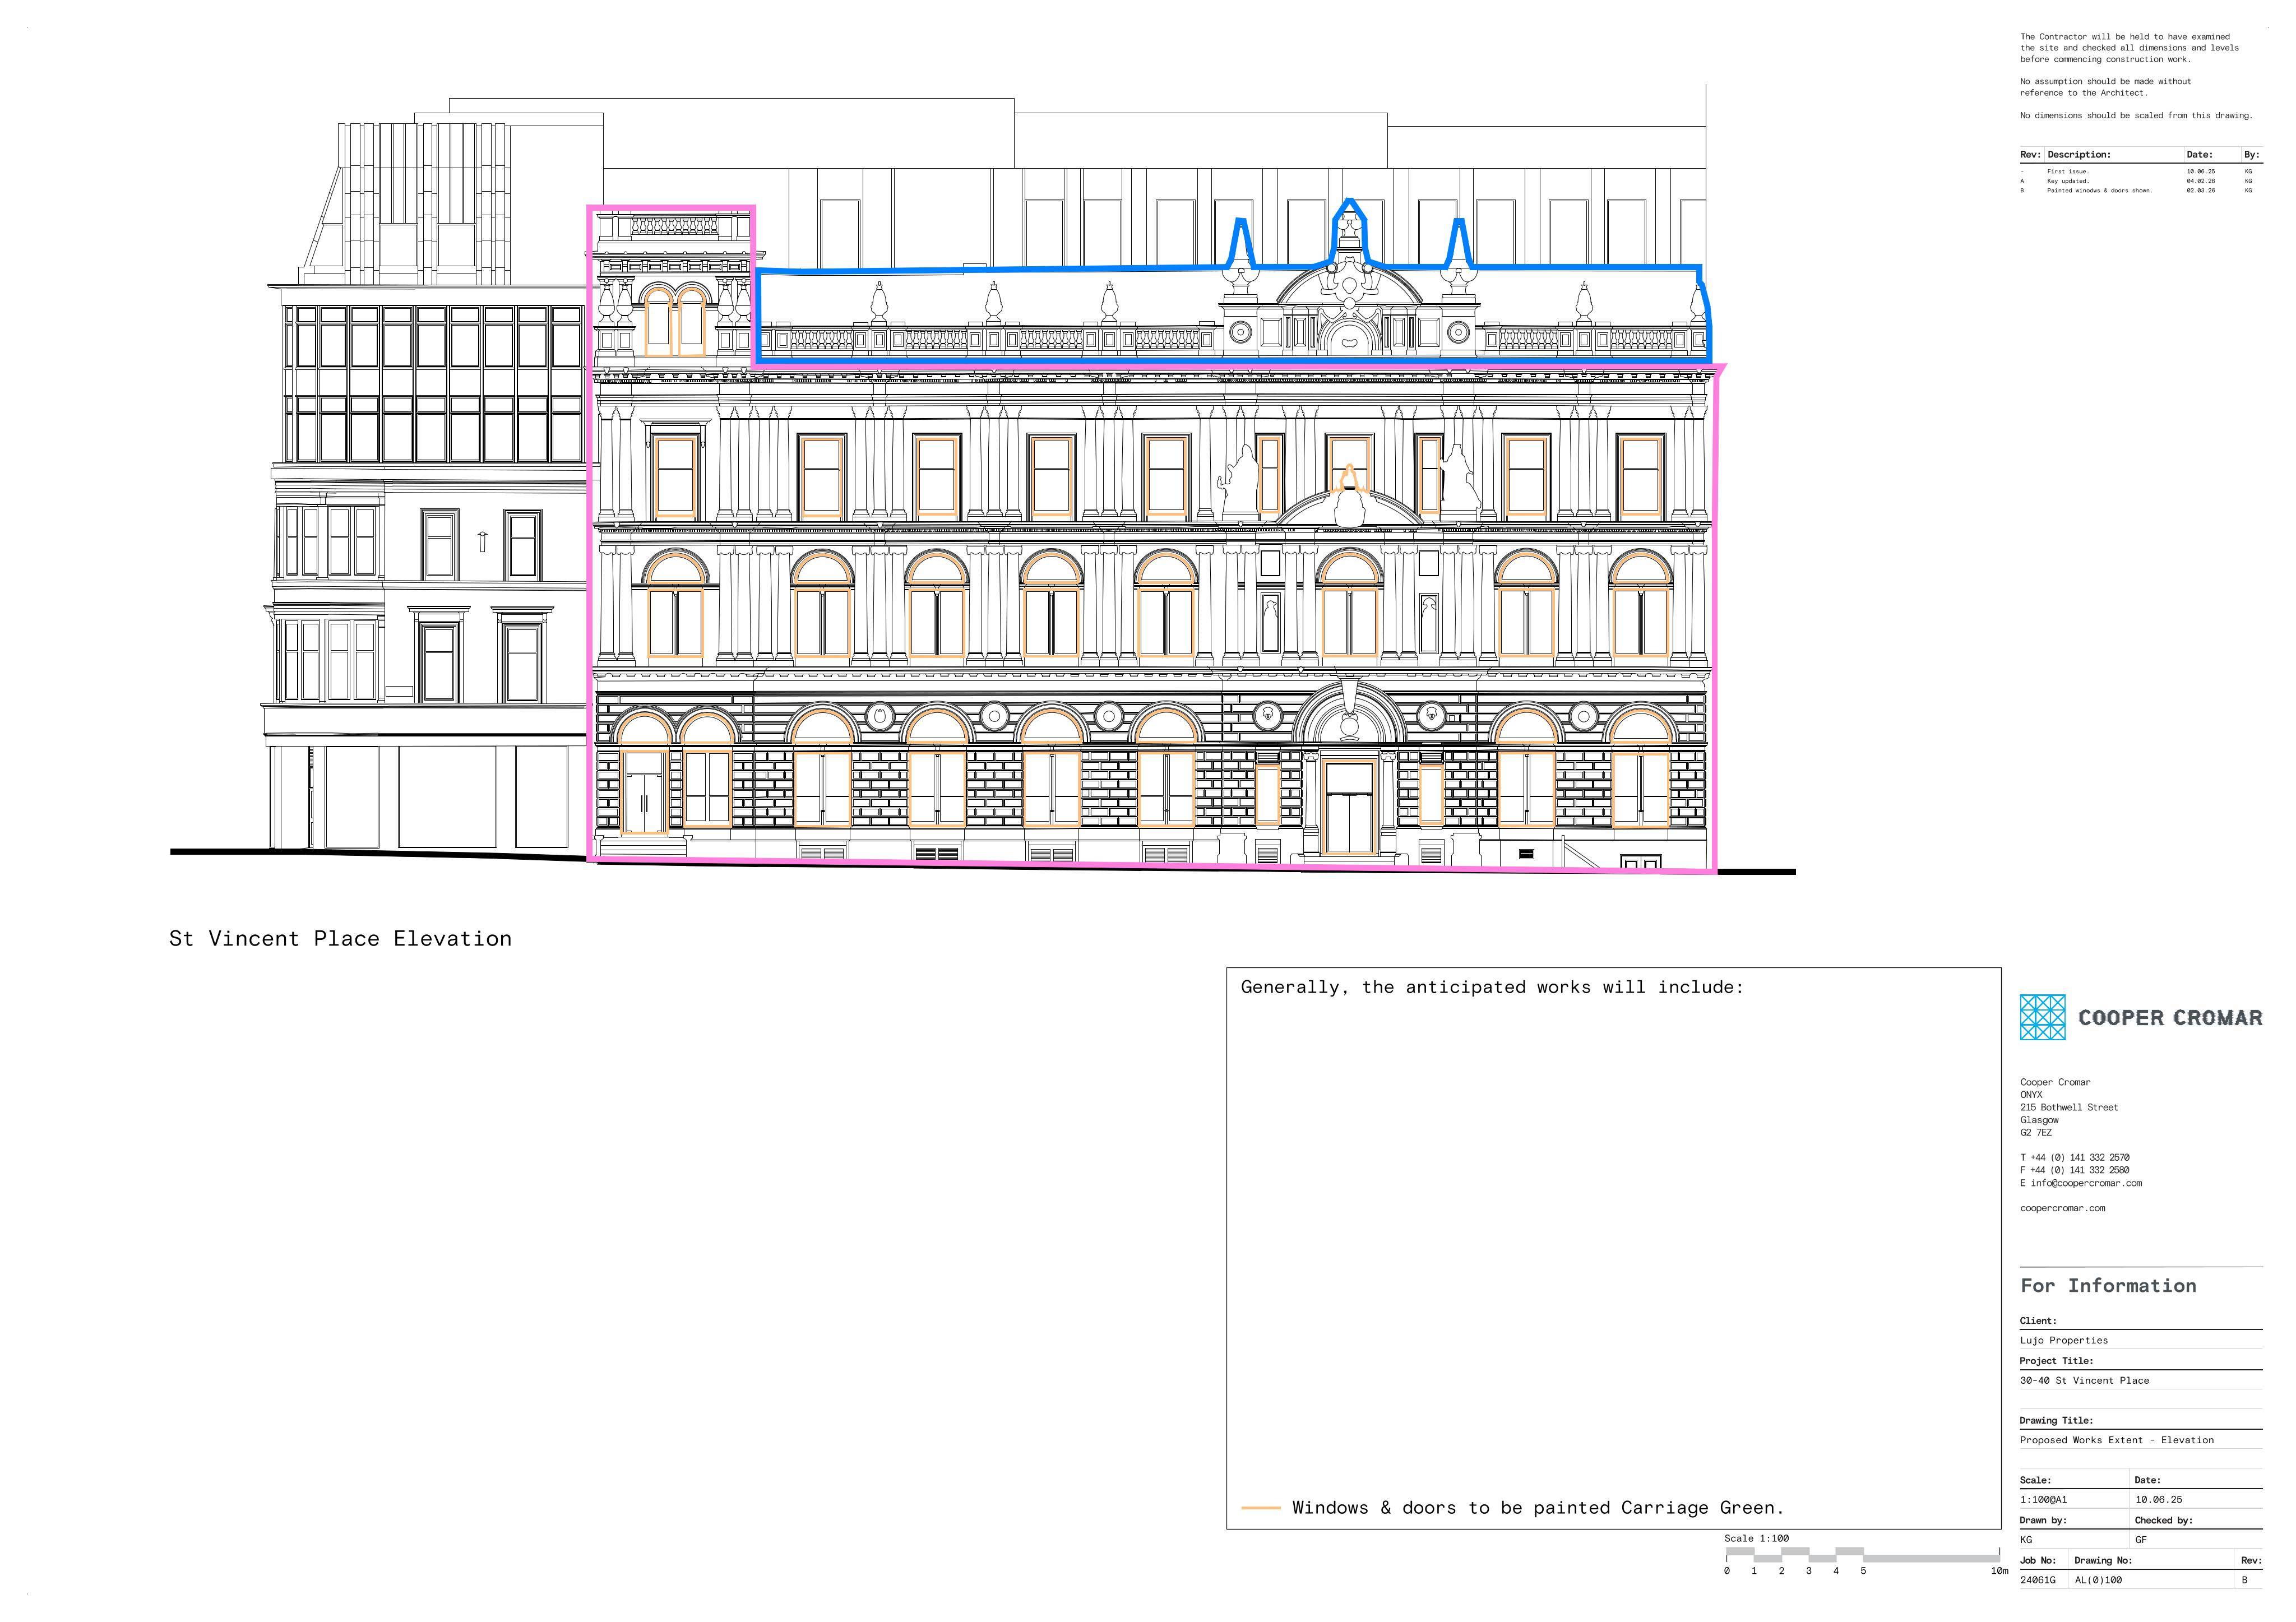Image resolution: width=2296 pixels, height=1622 pixels.
Task: Click the grey 1:100 scale bar graphic
Action: pos(1863,1555)
